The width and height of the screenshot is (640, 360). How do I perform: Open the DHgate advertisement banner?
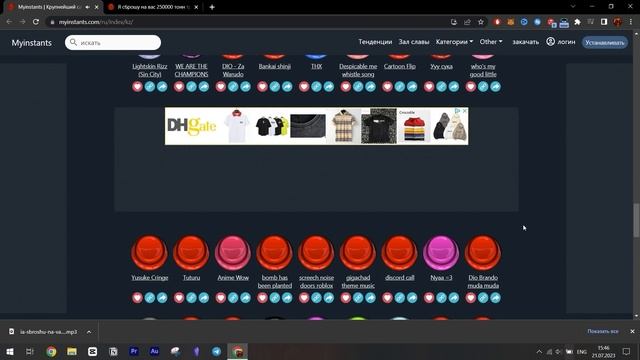point(316,126)
